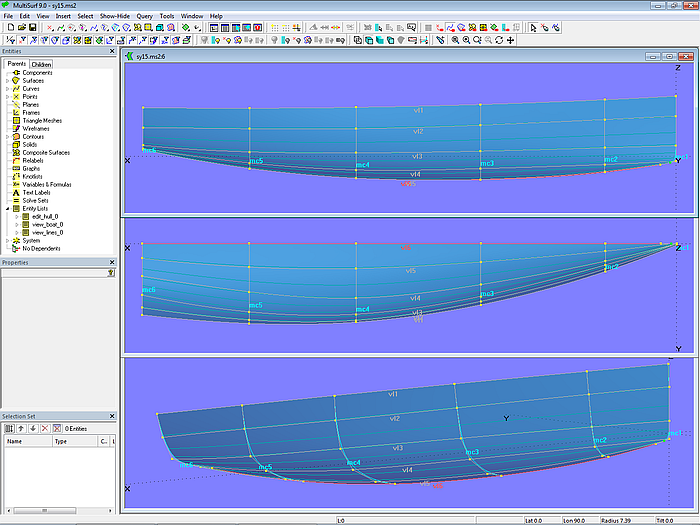Viewport: 700px width, 525px height.
Task: Collapse the Entity Lists node
Action: coord(7,208)
